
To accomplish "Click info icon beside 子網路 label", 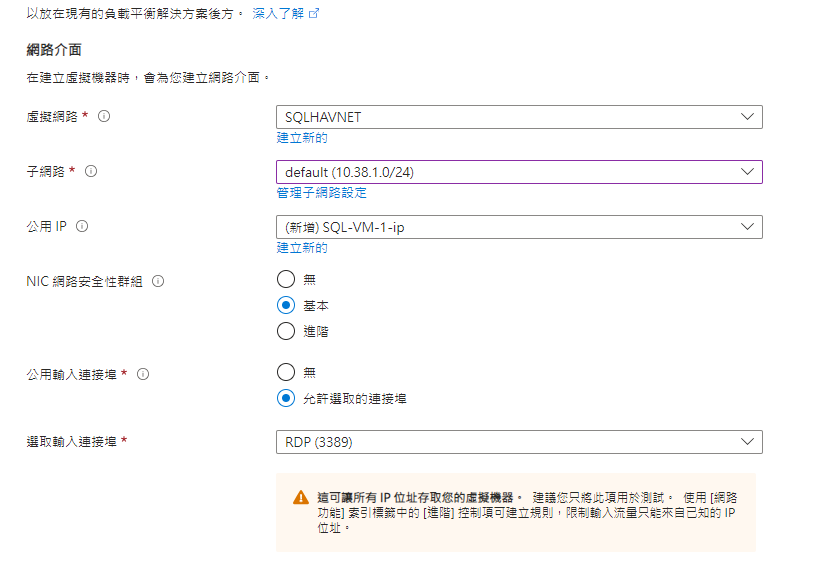I will coord(91,171).
